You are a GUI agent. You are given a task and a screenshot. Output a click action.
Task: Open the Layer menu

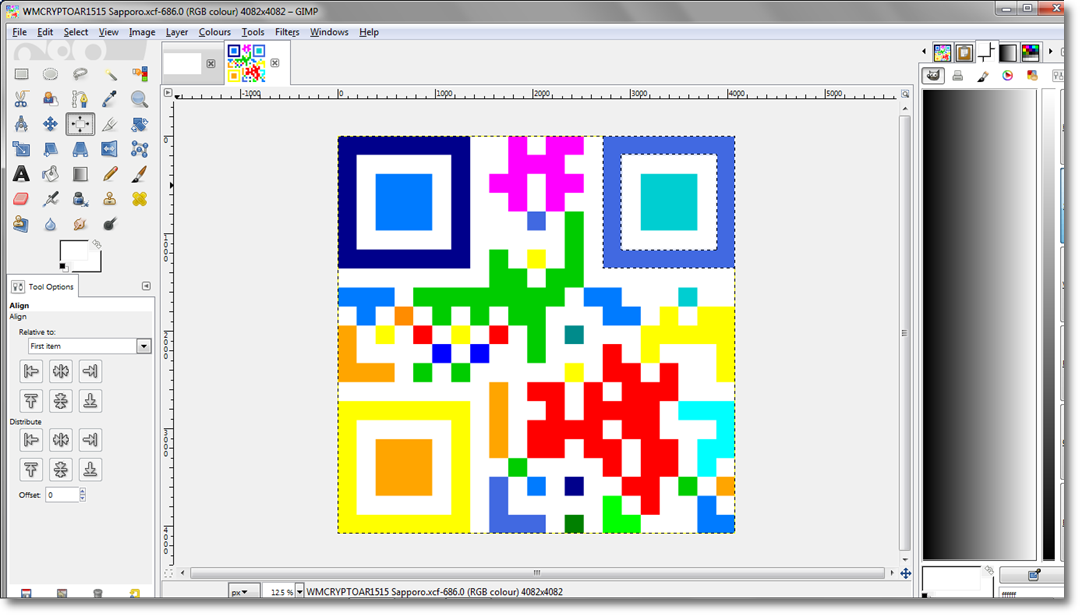pos(177,32)
